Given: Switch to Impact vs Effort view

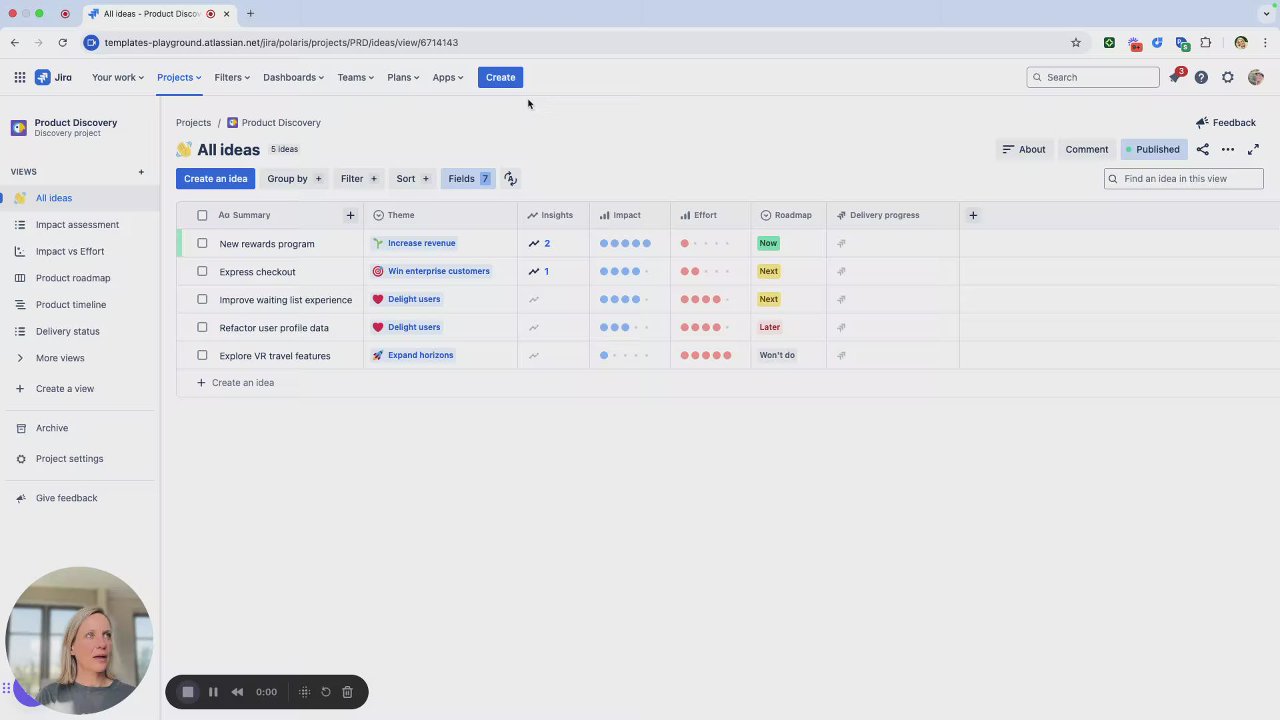Looking at the screenshot, I should tap(70, 251).
